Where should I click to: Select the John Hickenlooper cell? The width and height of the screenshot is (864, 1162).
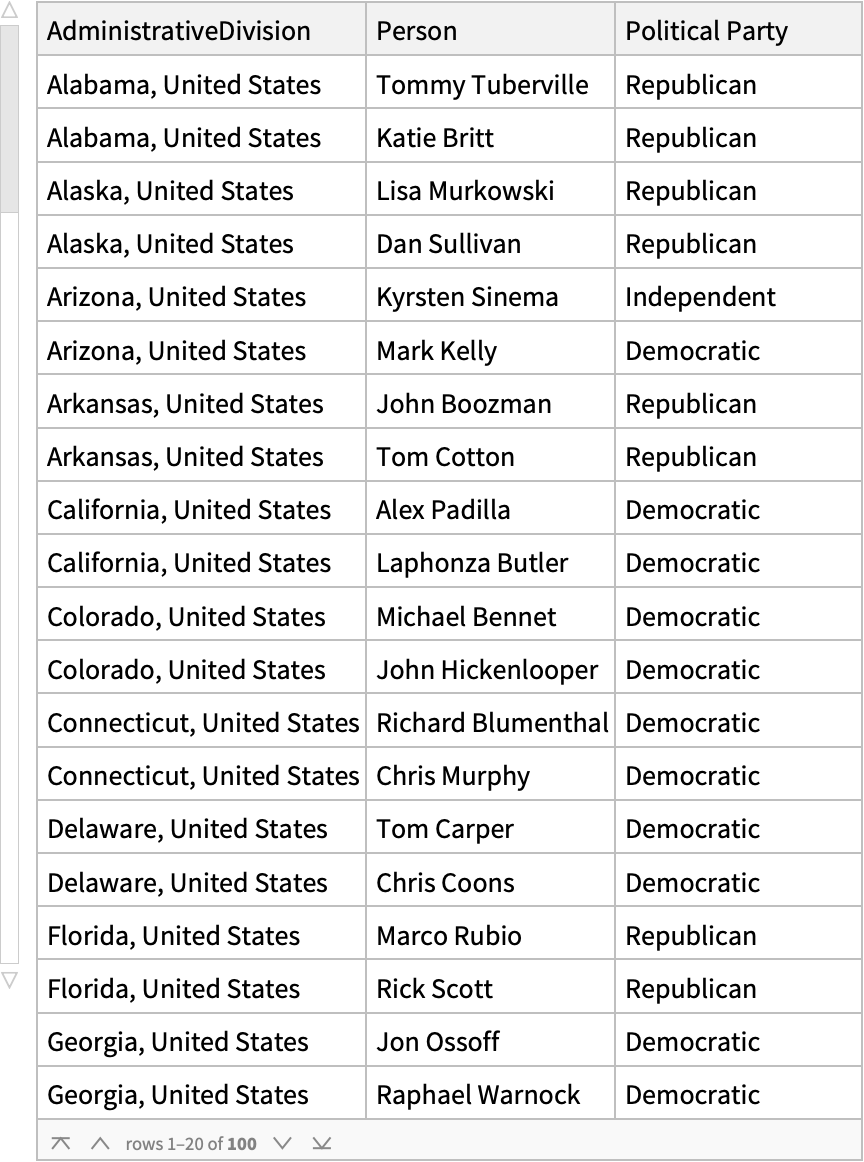[487, 670]
